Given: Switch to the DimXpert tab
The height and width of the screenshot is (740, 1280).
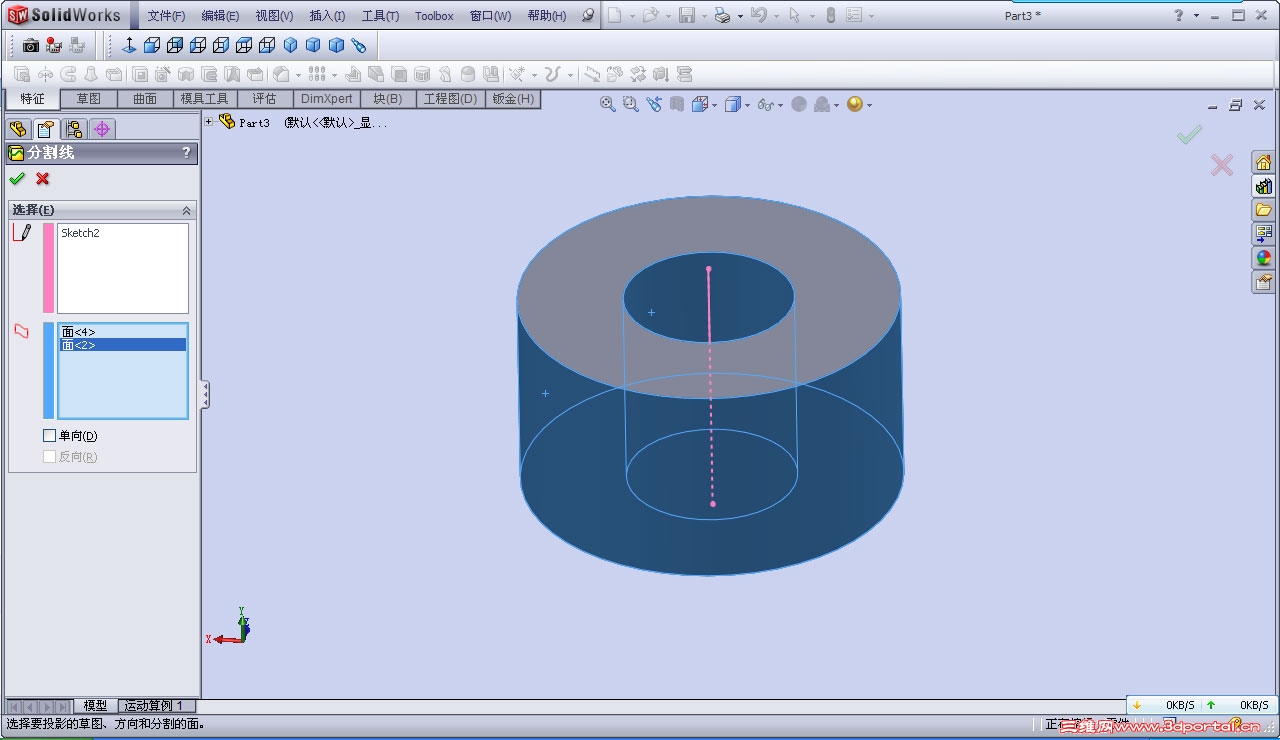Looking at the screenshot, I should (327, 99).
